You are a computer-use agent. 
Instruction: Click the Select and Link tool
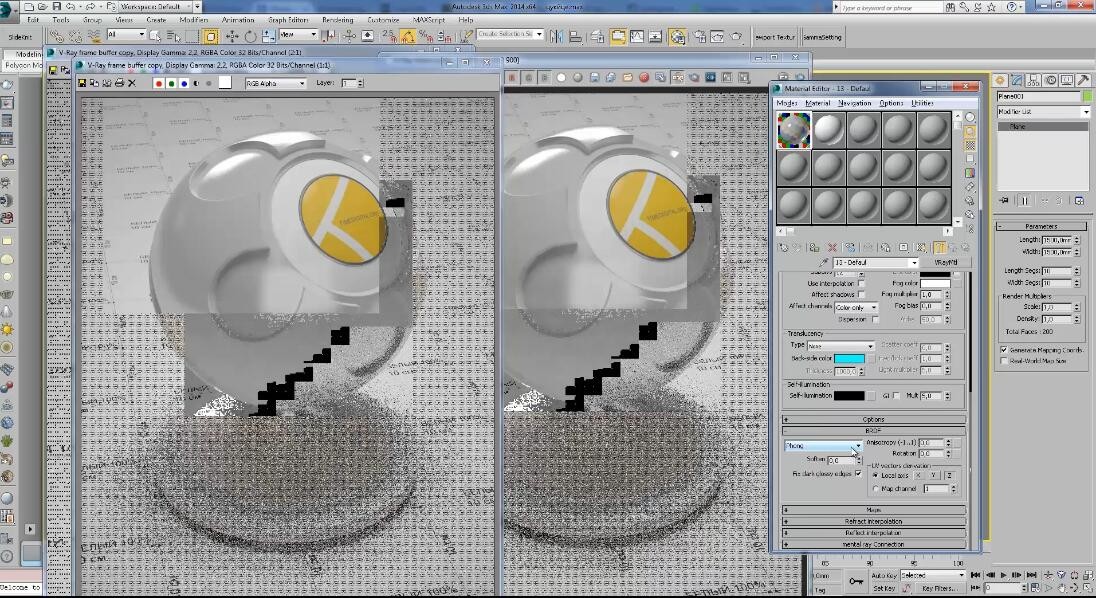(57, 36)
